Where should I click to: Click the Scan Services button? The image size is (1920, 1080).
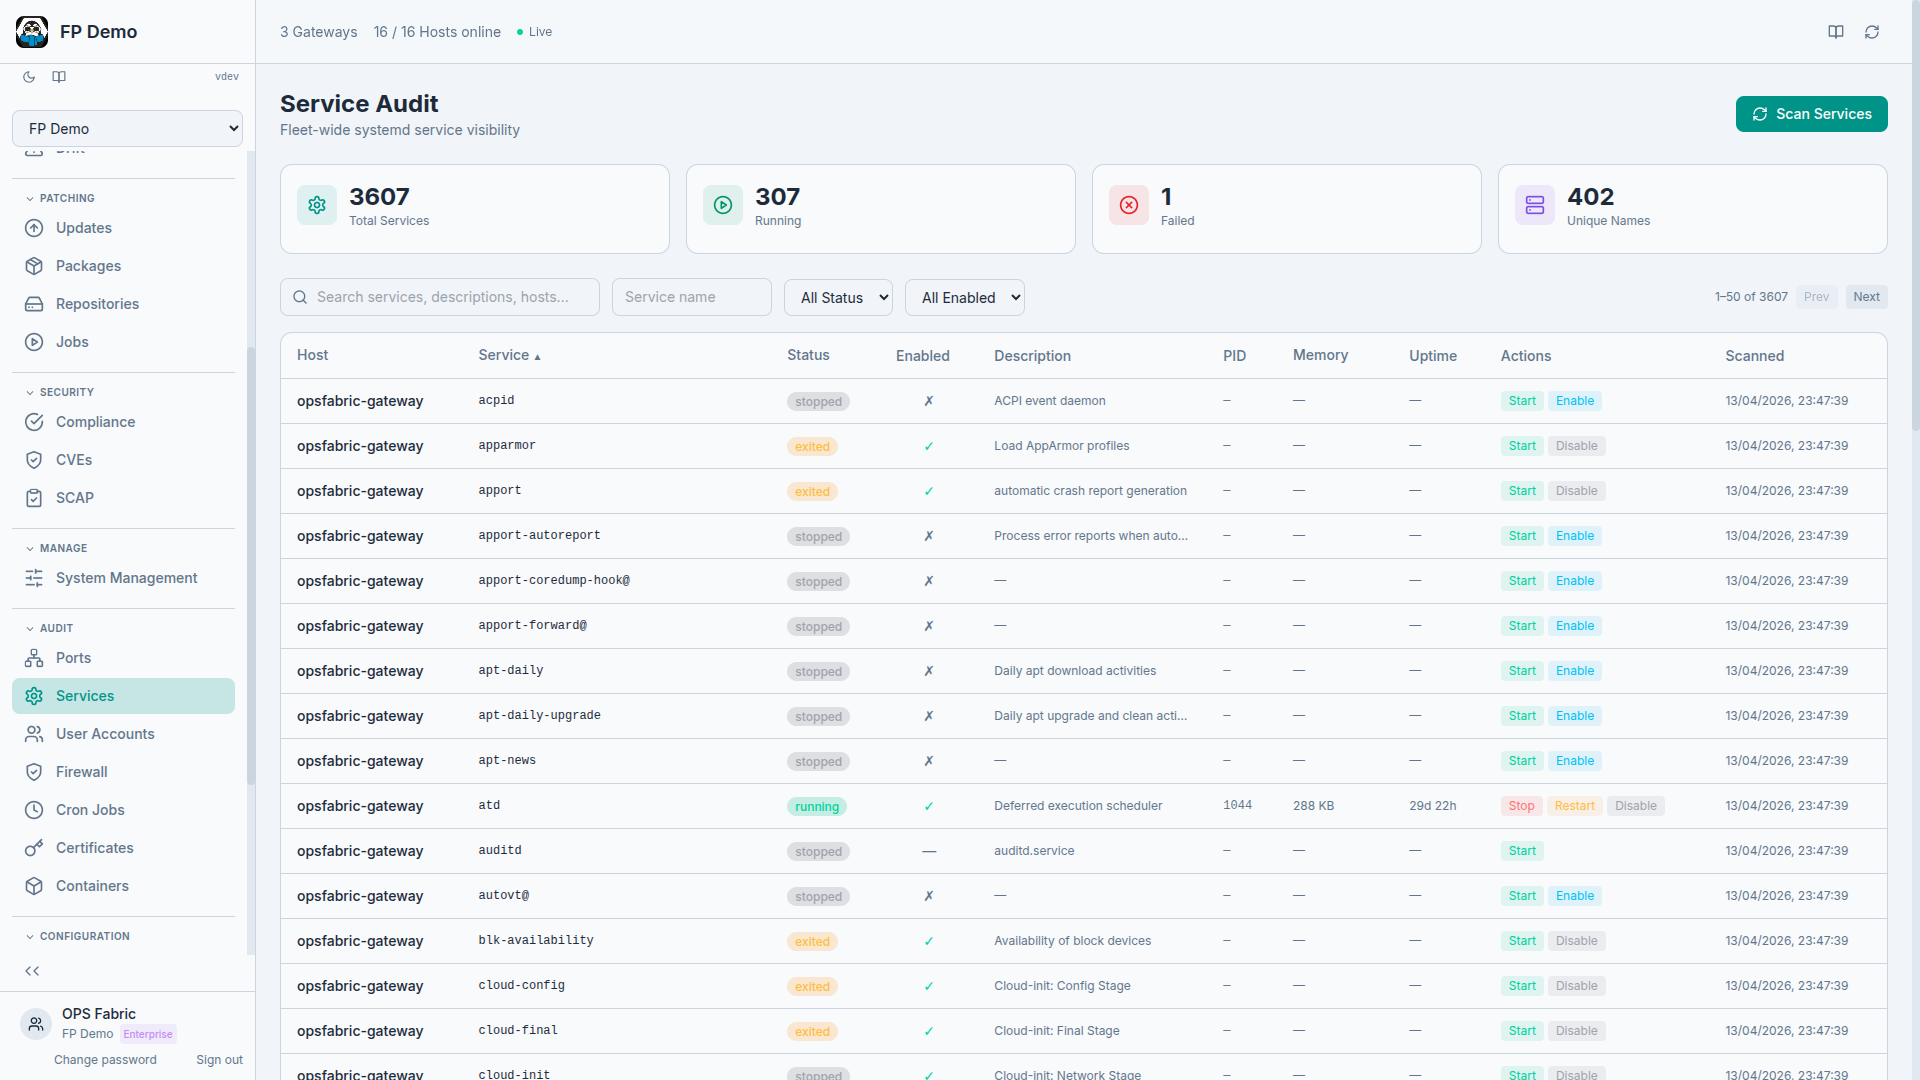(1811, 114)
